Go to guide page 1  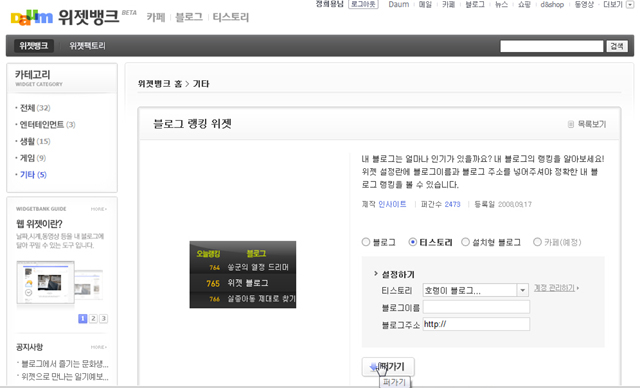(x=82, y=318)
